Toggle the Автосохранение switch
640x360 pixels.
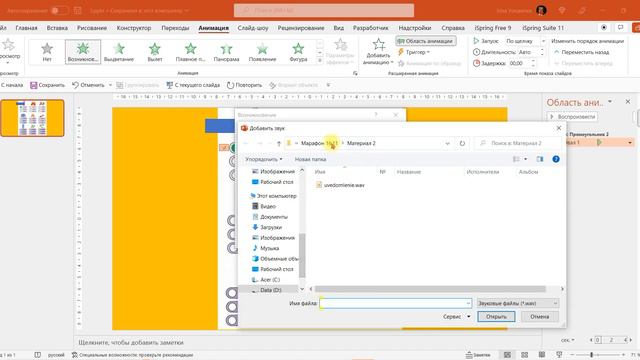pos(59,10)
